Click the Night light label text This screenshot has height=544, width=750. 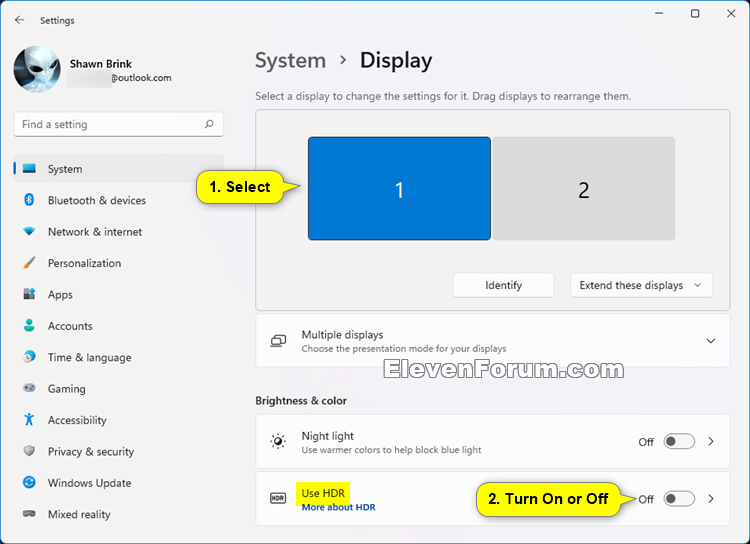click(328, 436)
